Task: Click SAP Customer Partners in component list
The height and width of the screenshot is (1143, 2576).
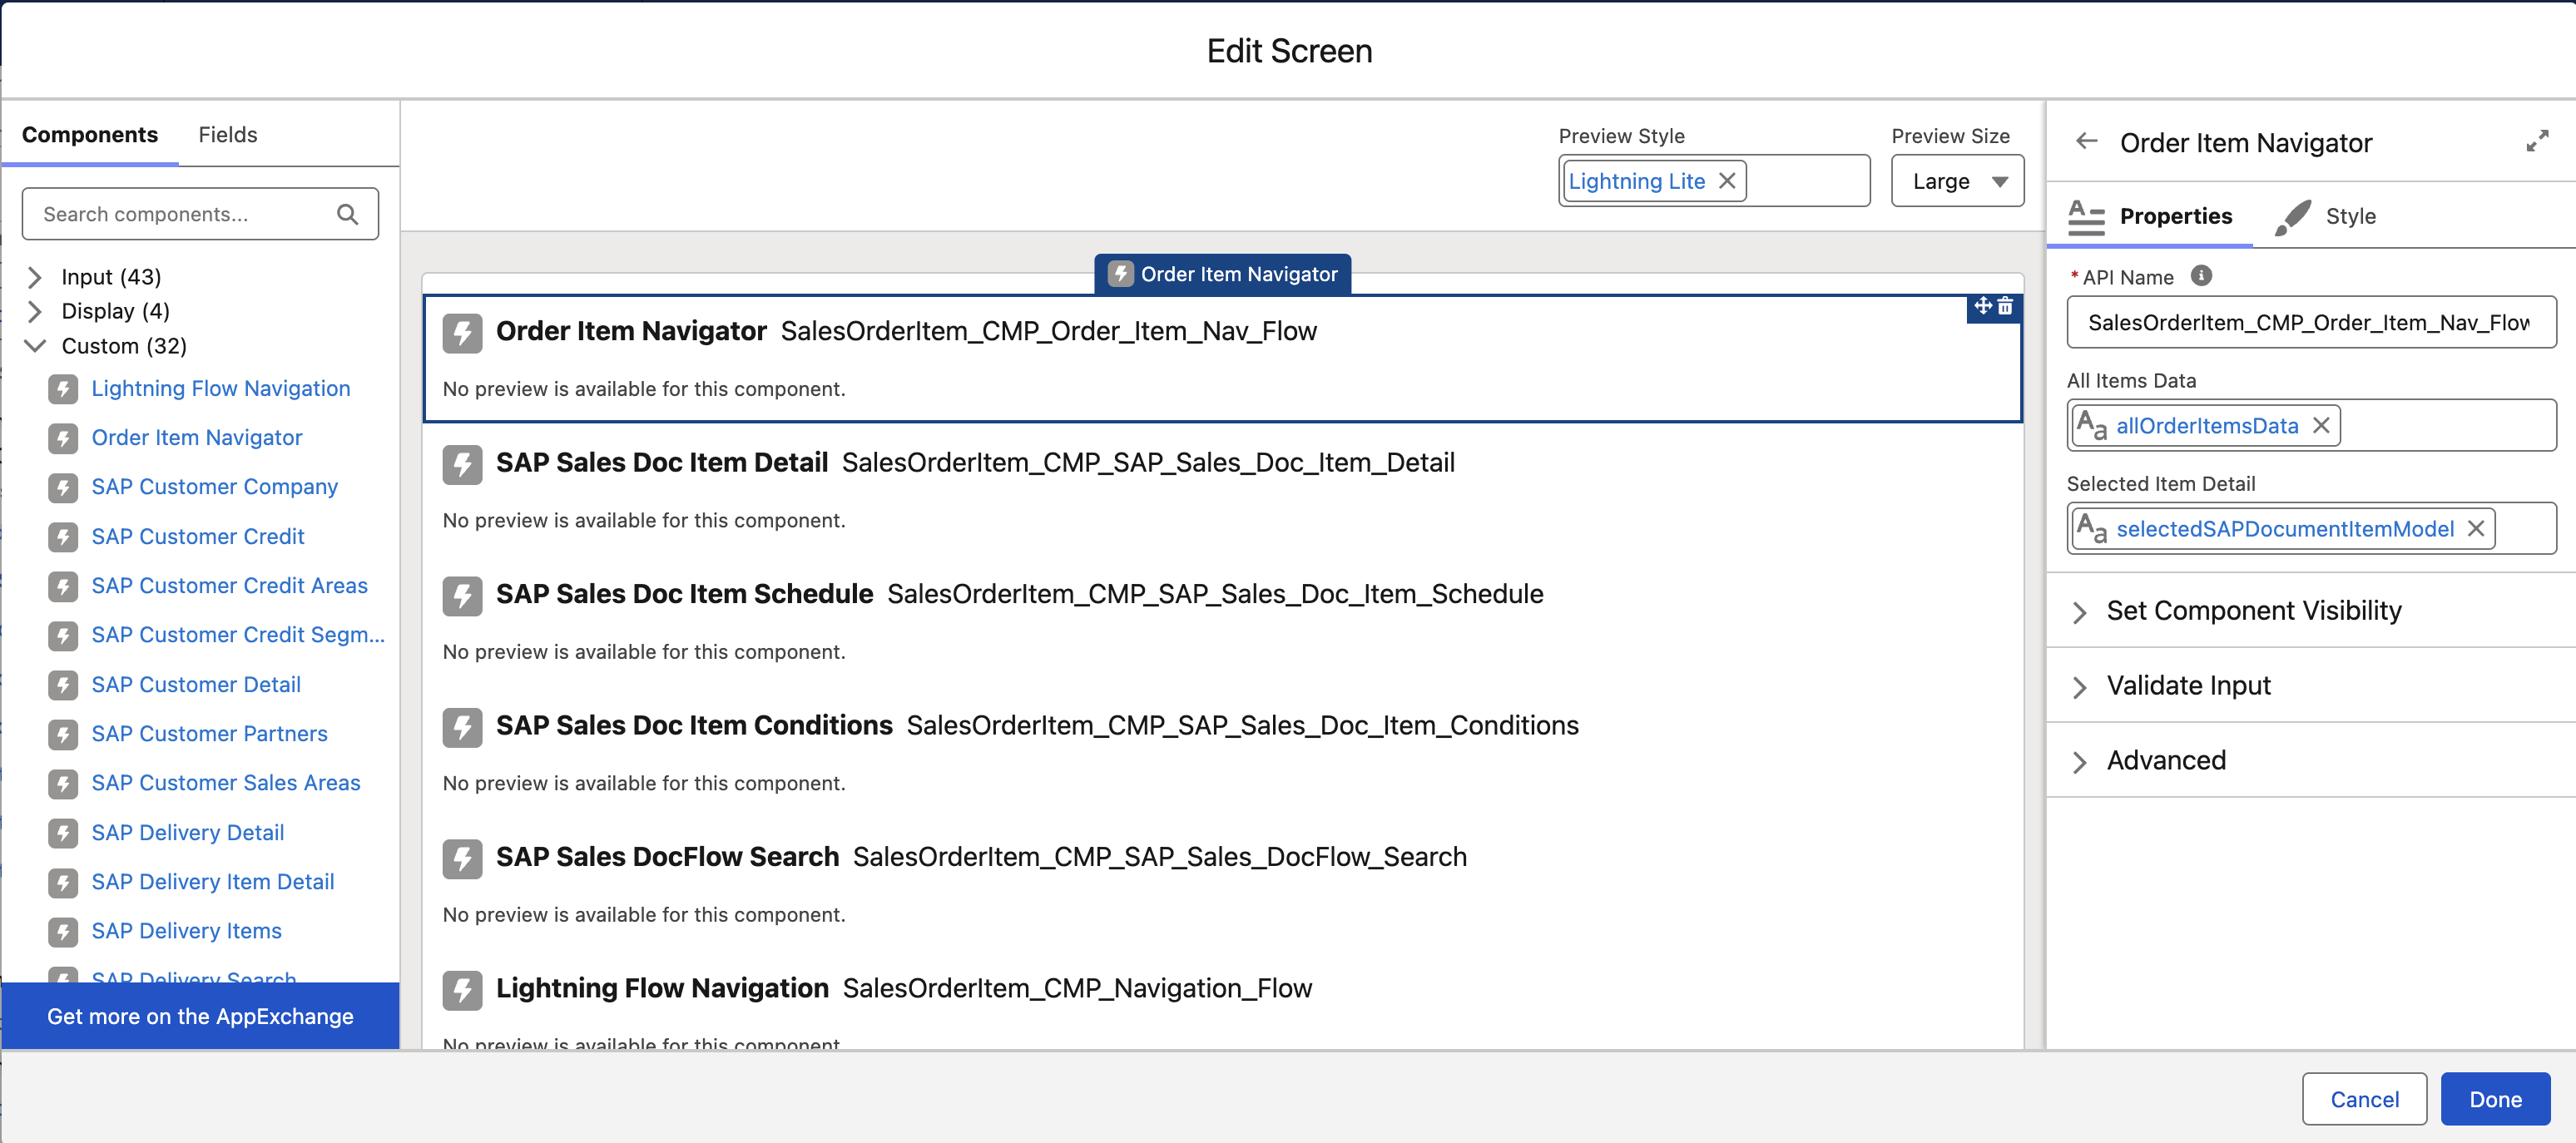Action: click(x=209, y=734)
